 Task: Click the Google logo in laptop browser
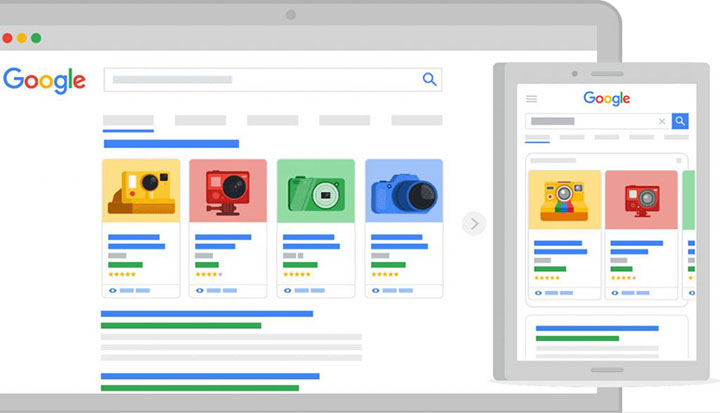[x=45, y=80]
